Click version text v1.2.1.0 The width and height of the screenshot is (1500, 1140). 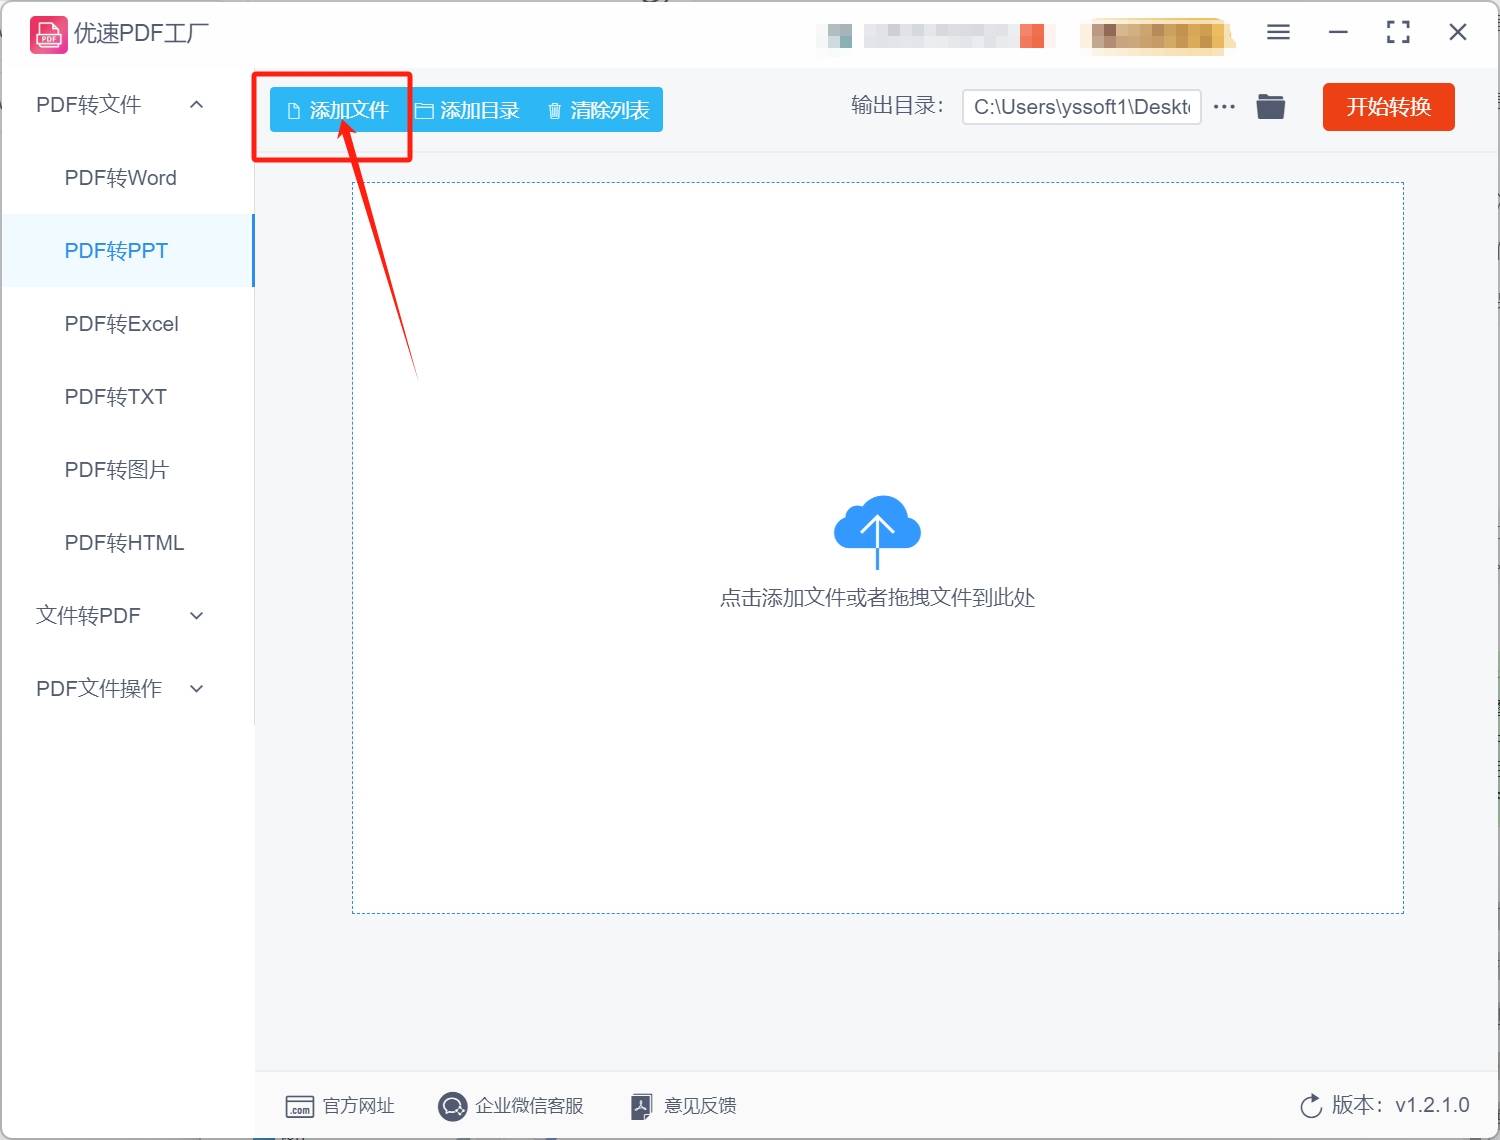click(x=1432, y=1105)
